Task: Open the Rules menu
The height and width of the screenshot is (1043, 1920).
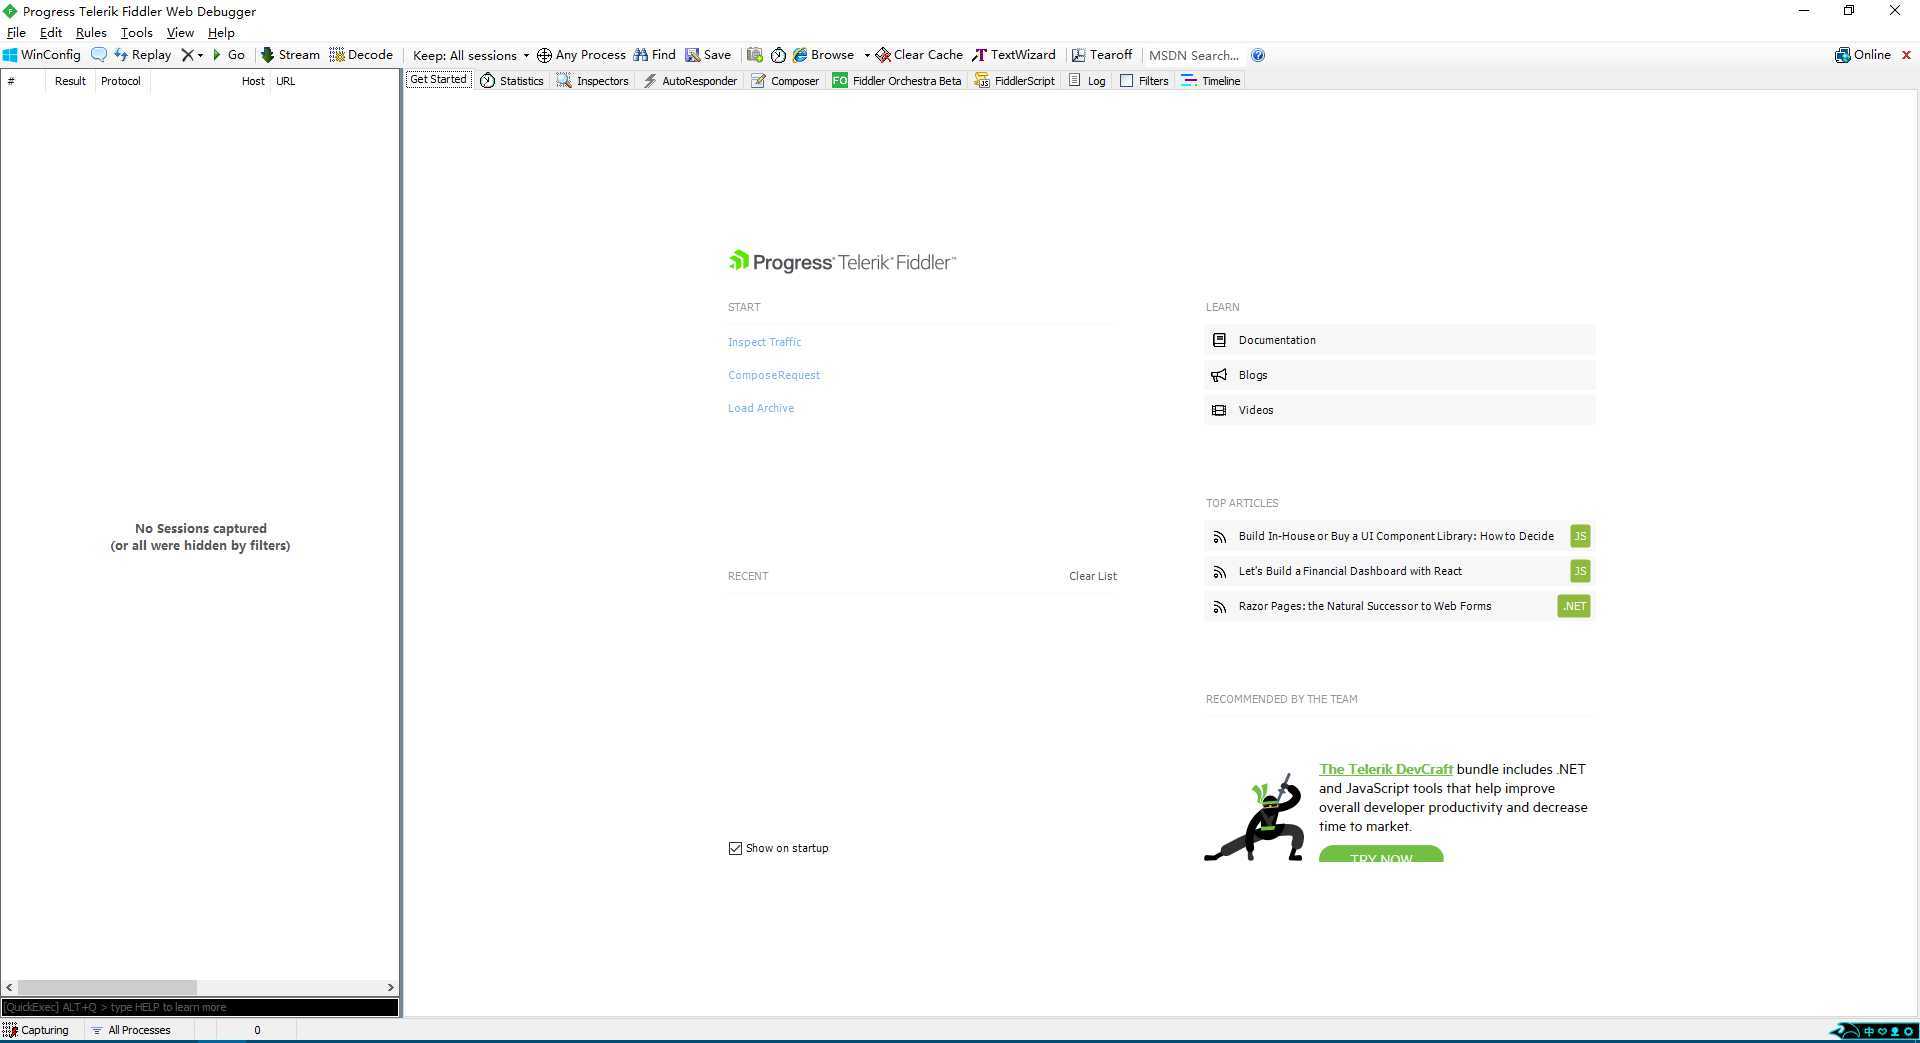Action: [x=91, y=33]
